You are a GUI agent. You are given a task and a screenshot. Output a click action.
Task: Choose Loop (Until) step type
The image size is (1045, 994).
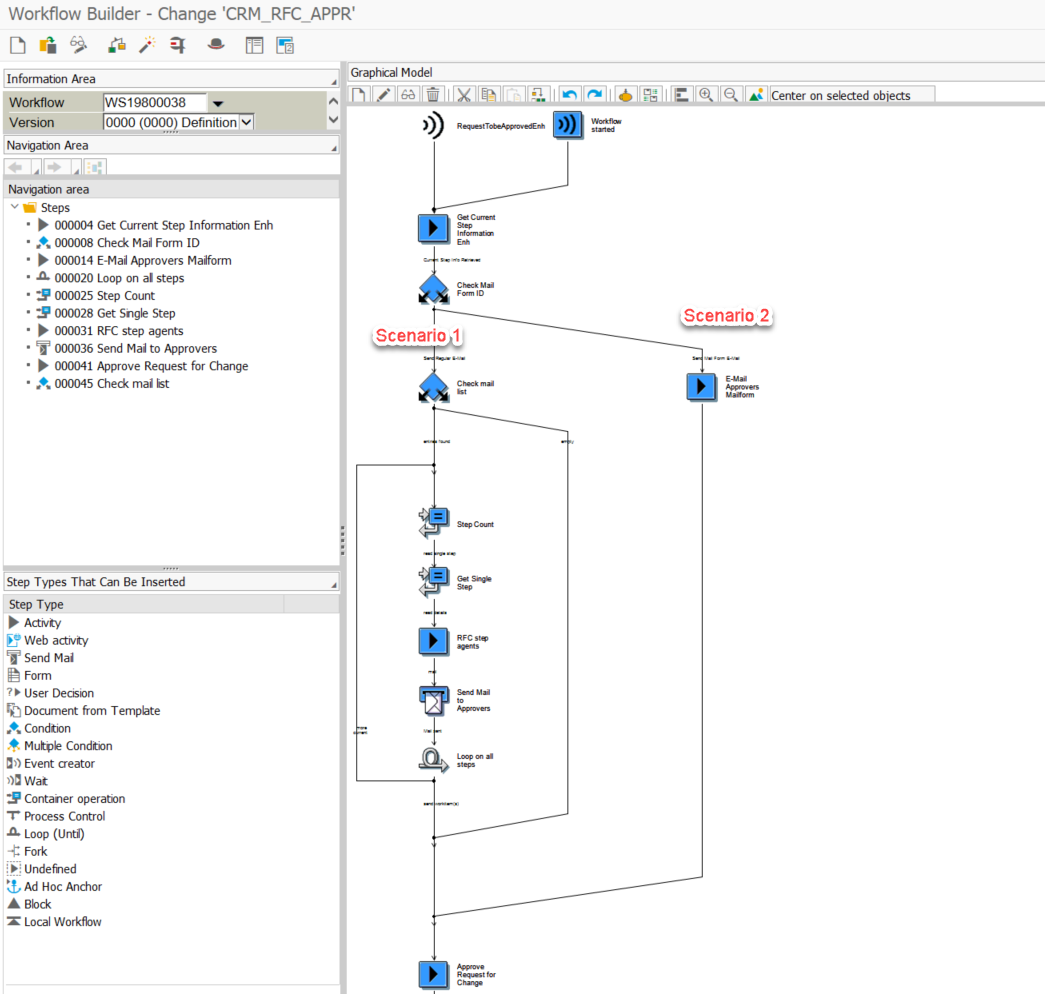(x=54, y=834)
